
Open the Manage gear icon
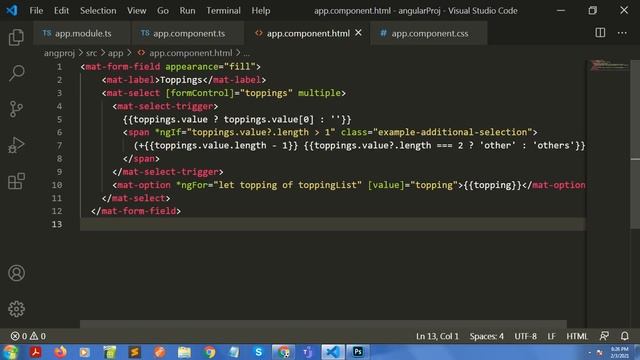(16, 309)
